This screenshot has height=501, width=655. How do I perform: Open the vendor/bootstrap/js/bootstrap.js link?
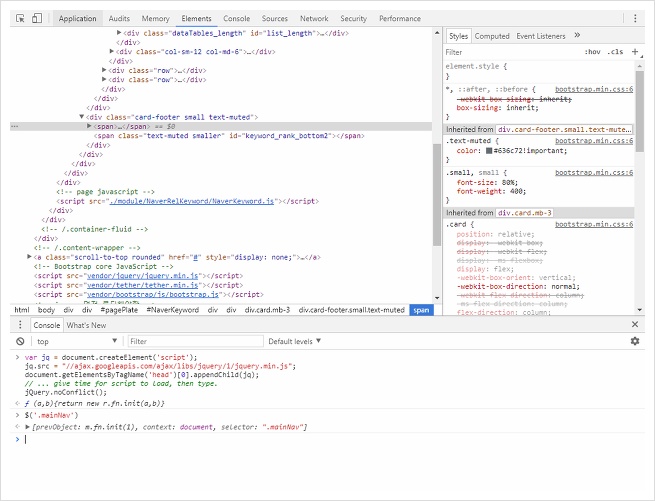point(152,294)
